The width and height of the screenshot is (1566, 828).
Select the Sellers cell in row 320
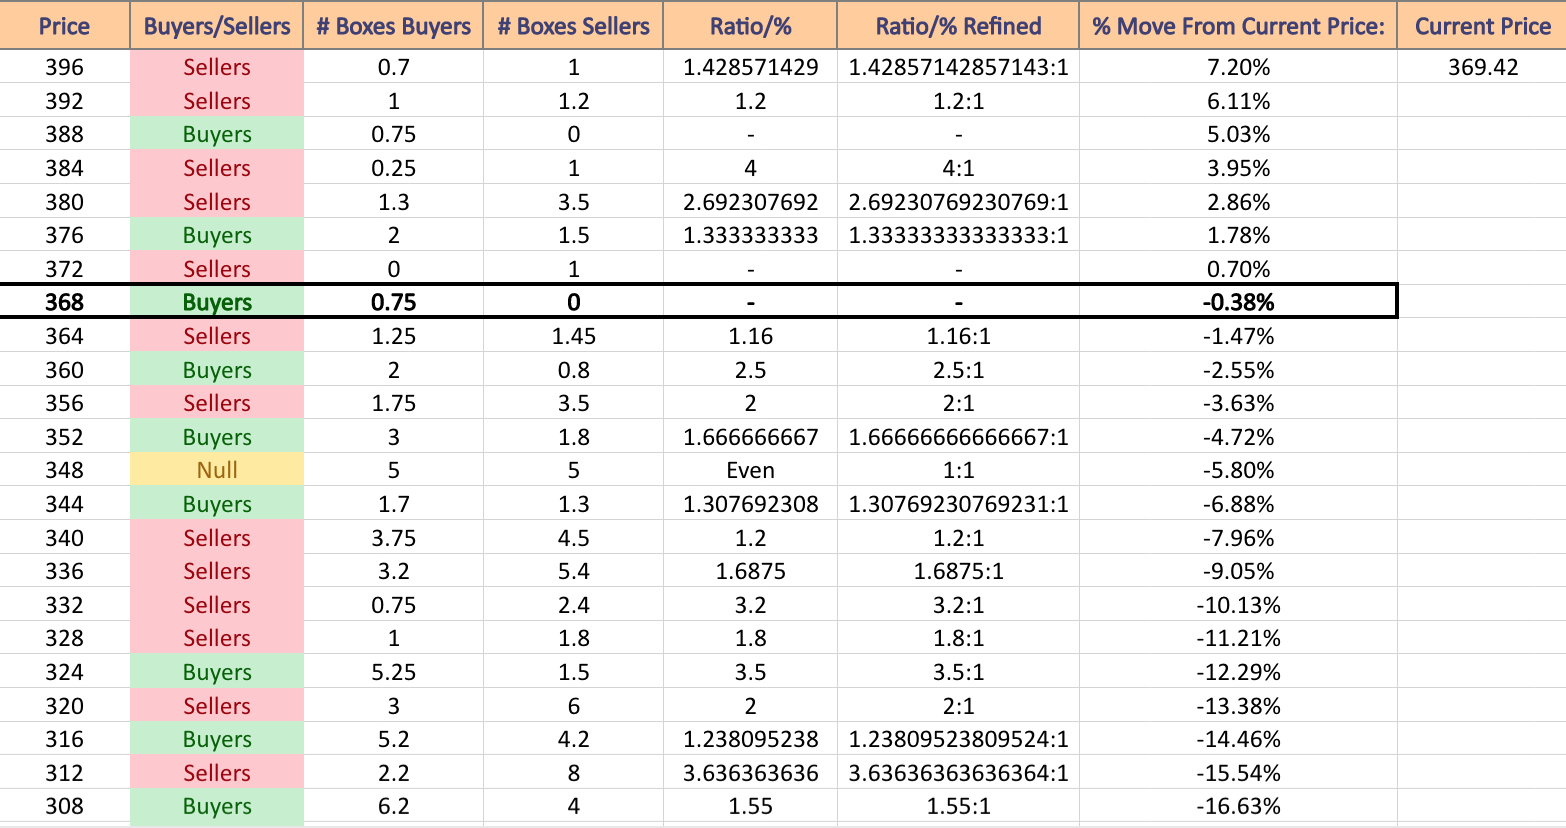click(217, 706)
